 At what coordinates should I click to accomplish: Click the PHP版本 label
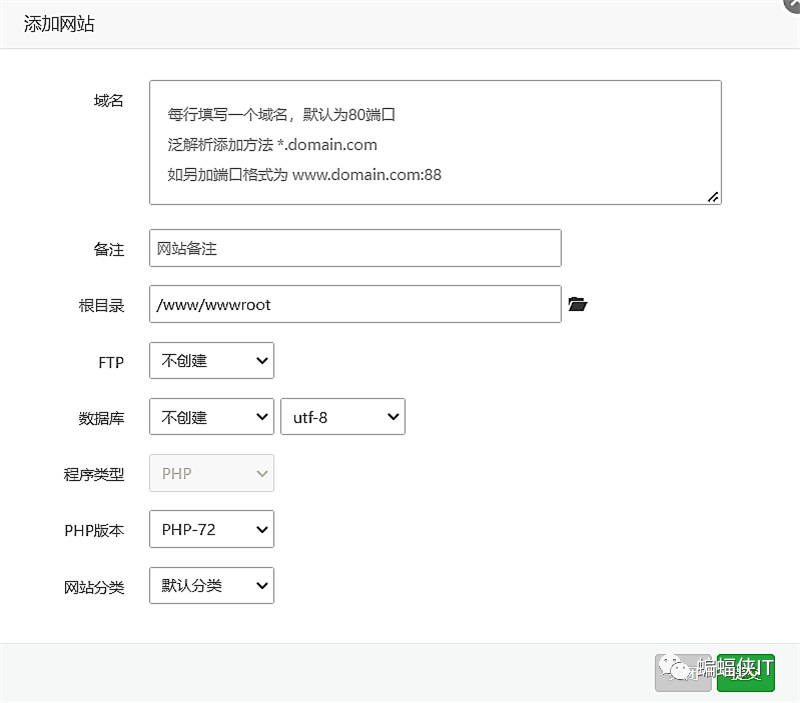(94, 529)
